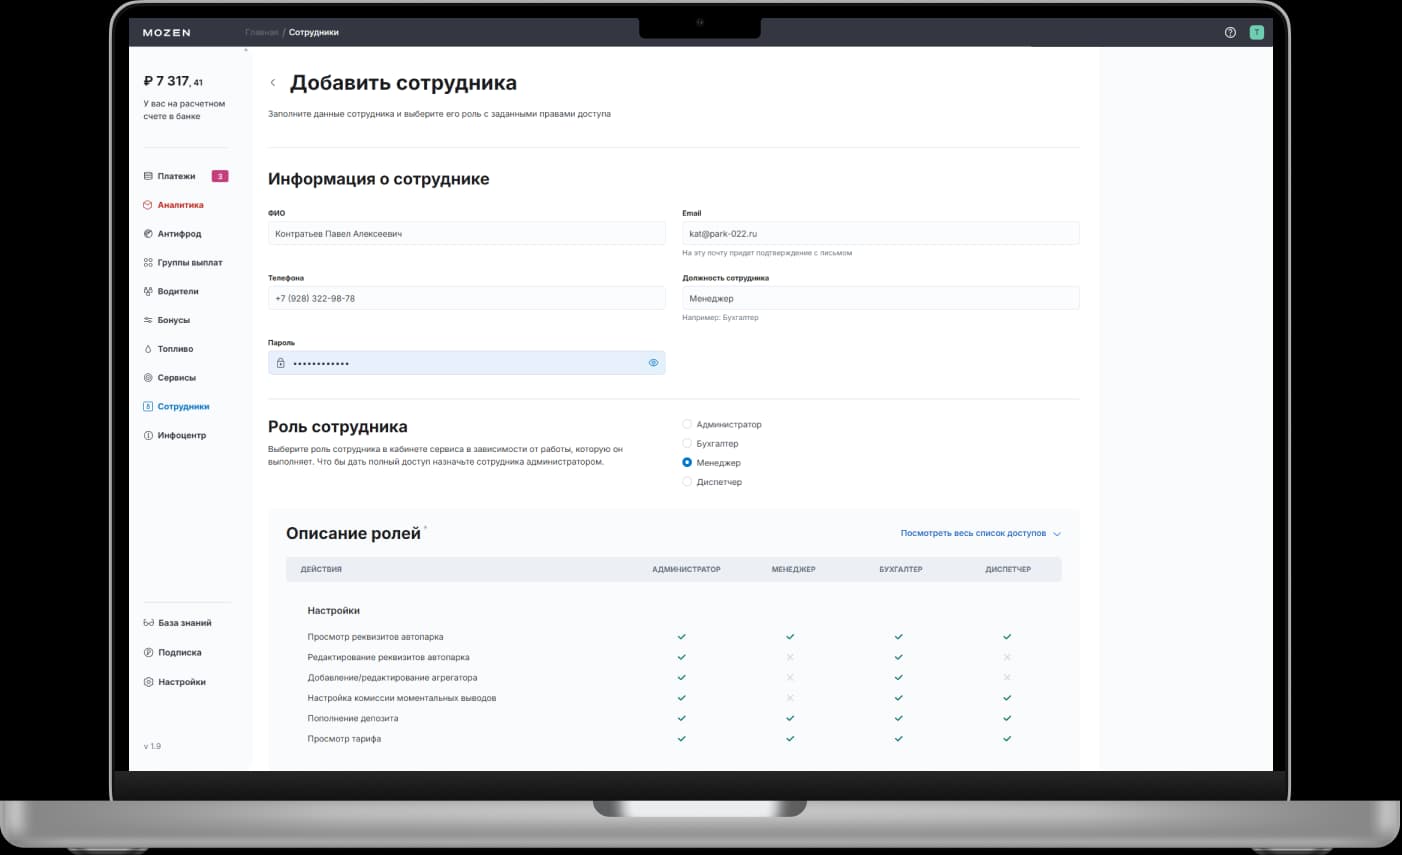Select the Бухгалтер role radio button
The height and width of the screenshot is (855, 1402).
[687, 443]
